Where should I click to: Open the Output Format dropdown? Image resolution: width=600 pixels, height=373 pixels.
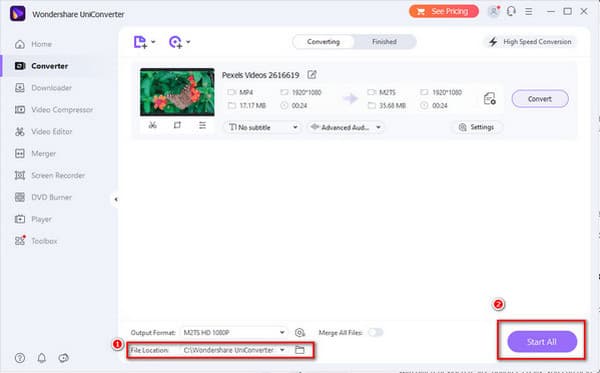point(233,332)
